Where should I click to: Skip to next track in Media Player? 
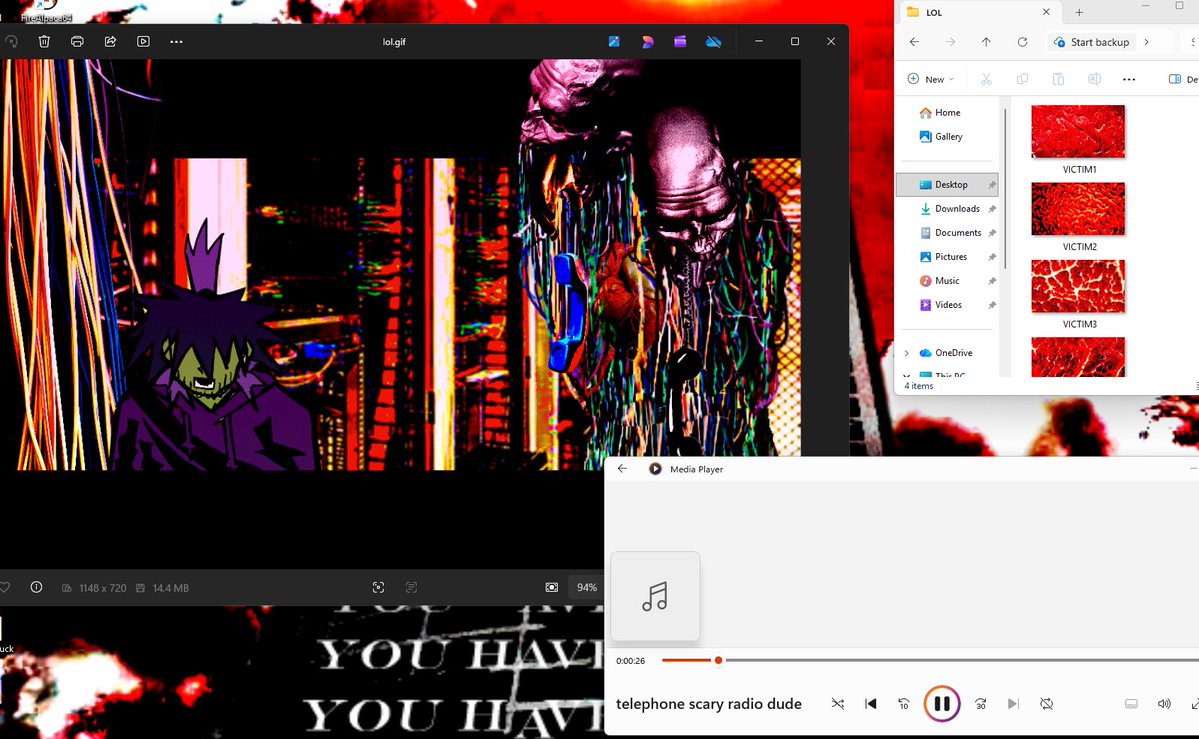(x=1013, y=704)
